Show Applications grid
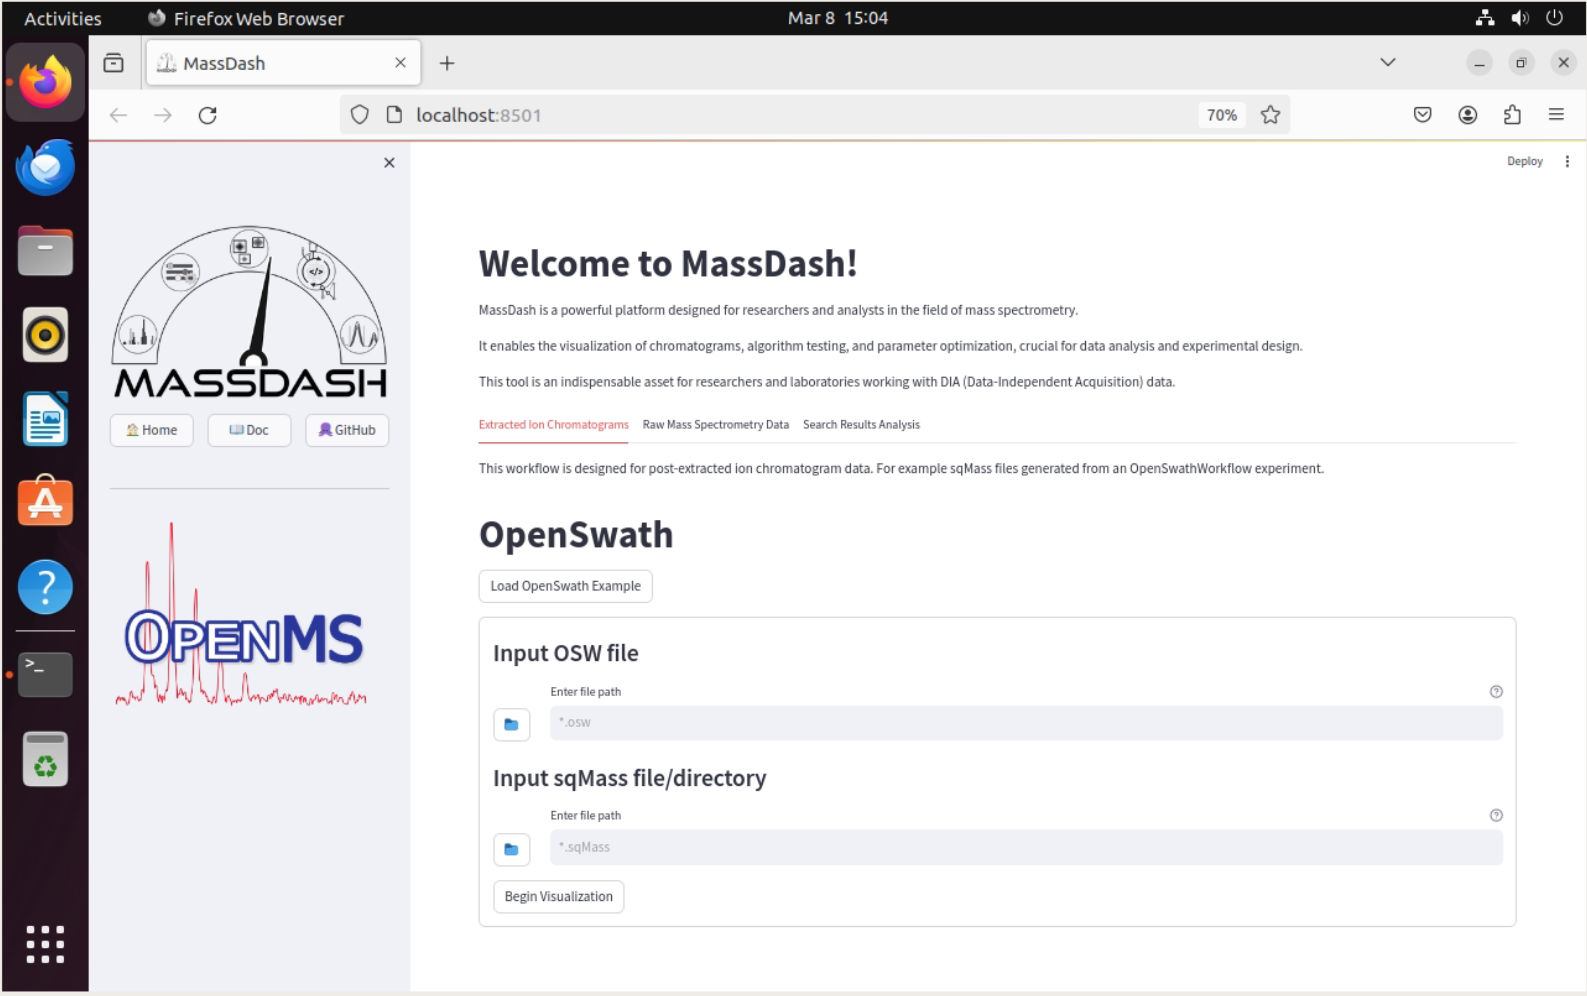The height and width of the screenshot is (996, 1587). (45, 944)
